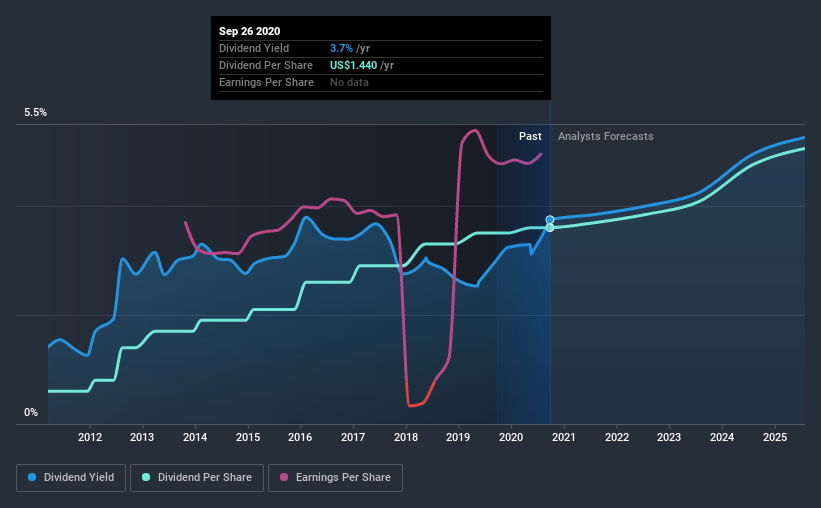
Task: Click the Sep 26 2020 tooltip date
Action: point(249,31)
